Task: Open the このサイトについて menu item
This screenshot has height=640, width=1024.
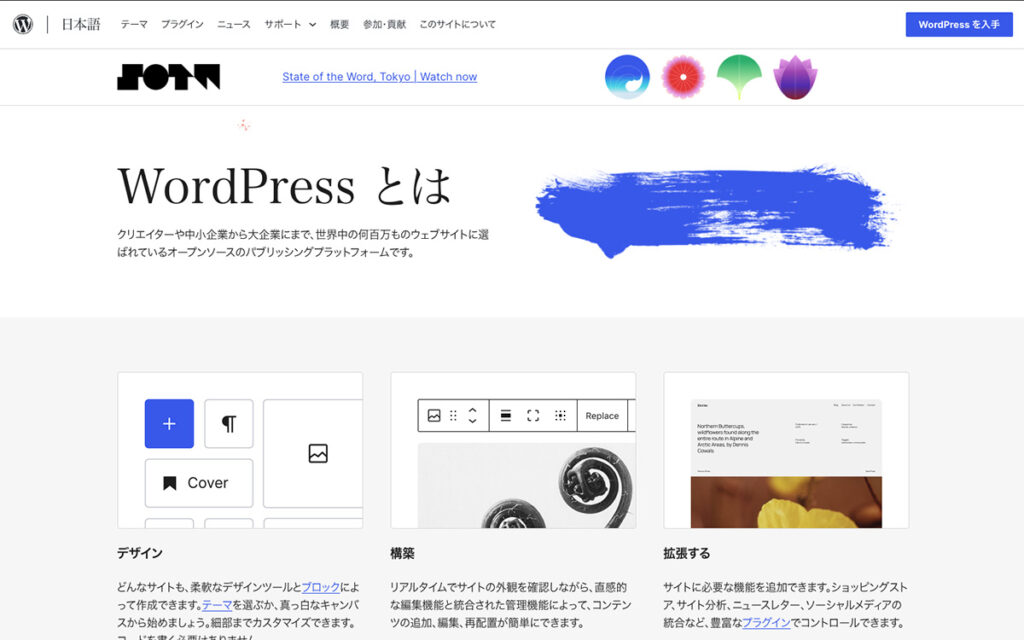Action: pyautogui.click(x=458, y=24)
